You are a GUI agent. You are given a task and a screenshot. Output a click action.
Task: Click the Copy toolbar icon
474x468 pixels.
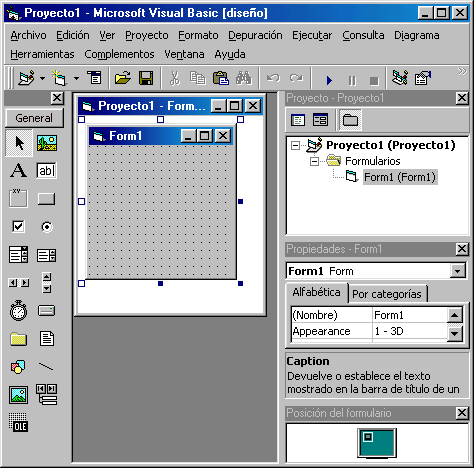click(x=197, y=78)
